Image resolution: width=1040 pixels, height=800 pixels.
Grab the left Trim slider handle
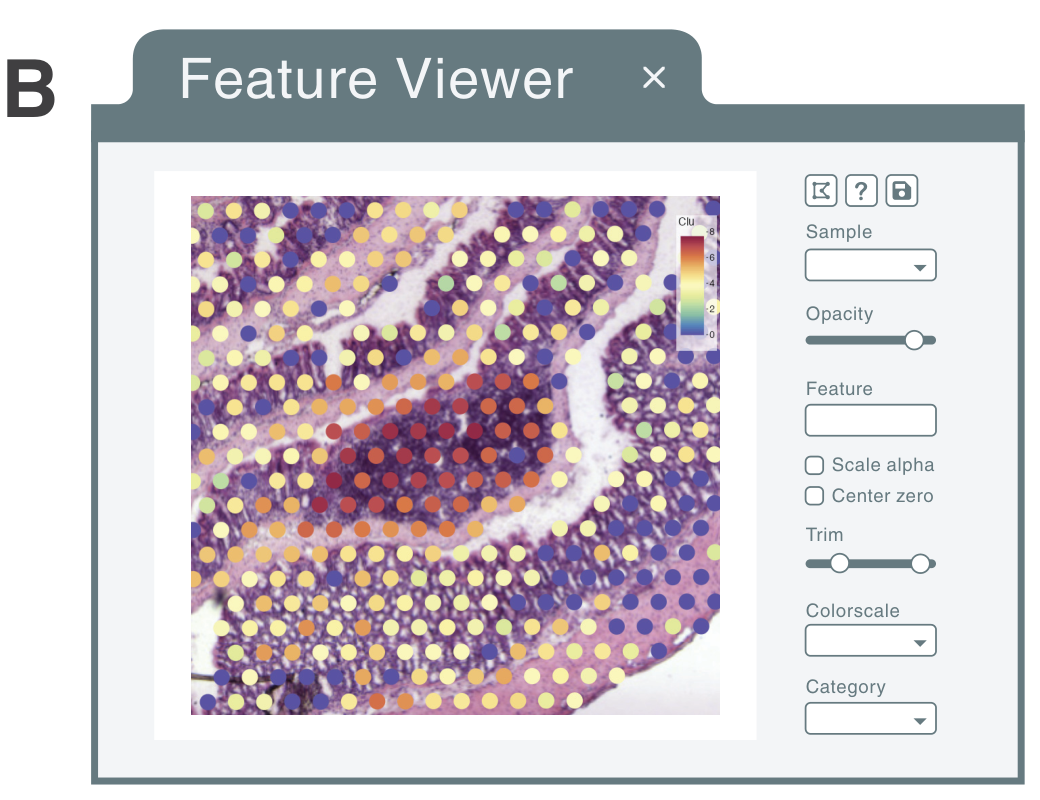[839, 564]
